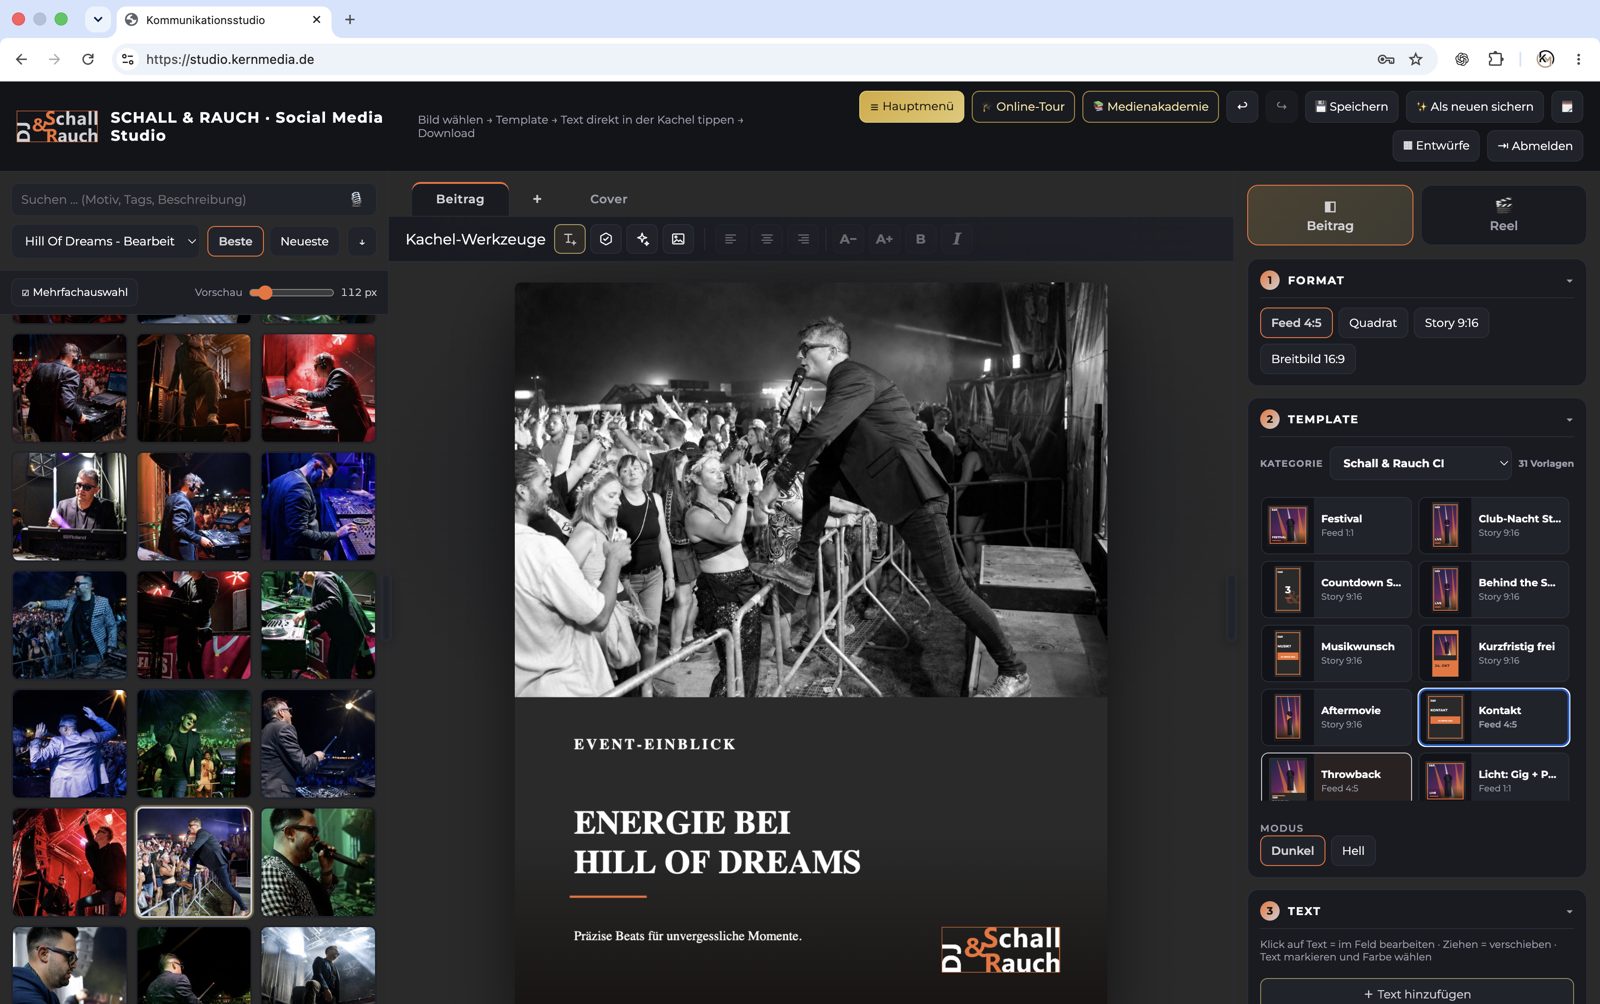Screen dimensions: 1600x1004
Task: Switch mode to Hell
Action: [x=1353, y=851]
